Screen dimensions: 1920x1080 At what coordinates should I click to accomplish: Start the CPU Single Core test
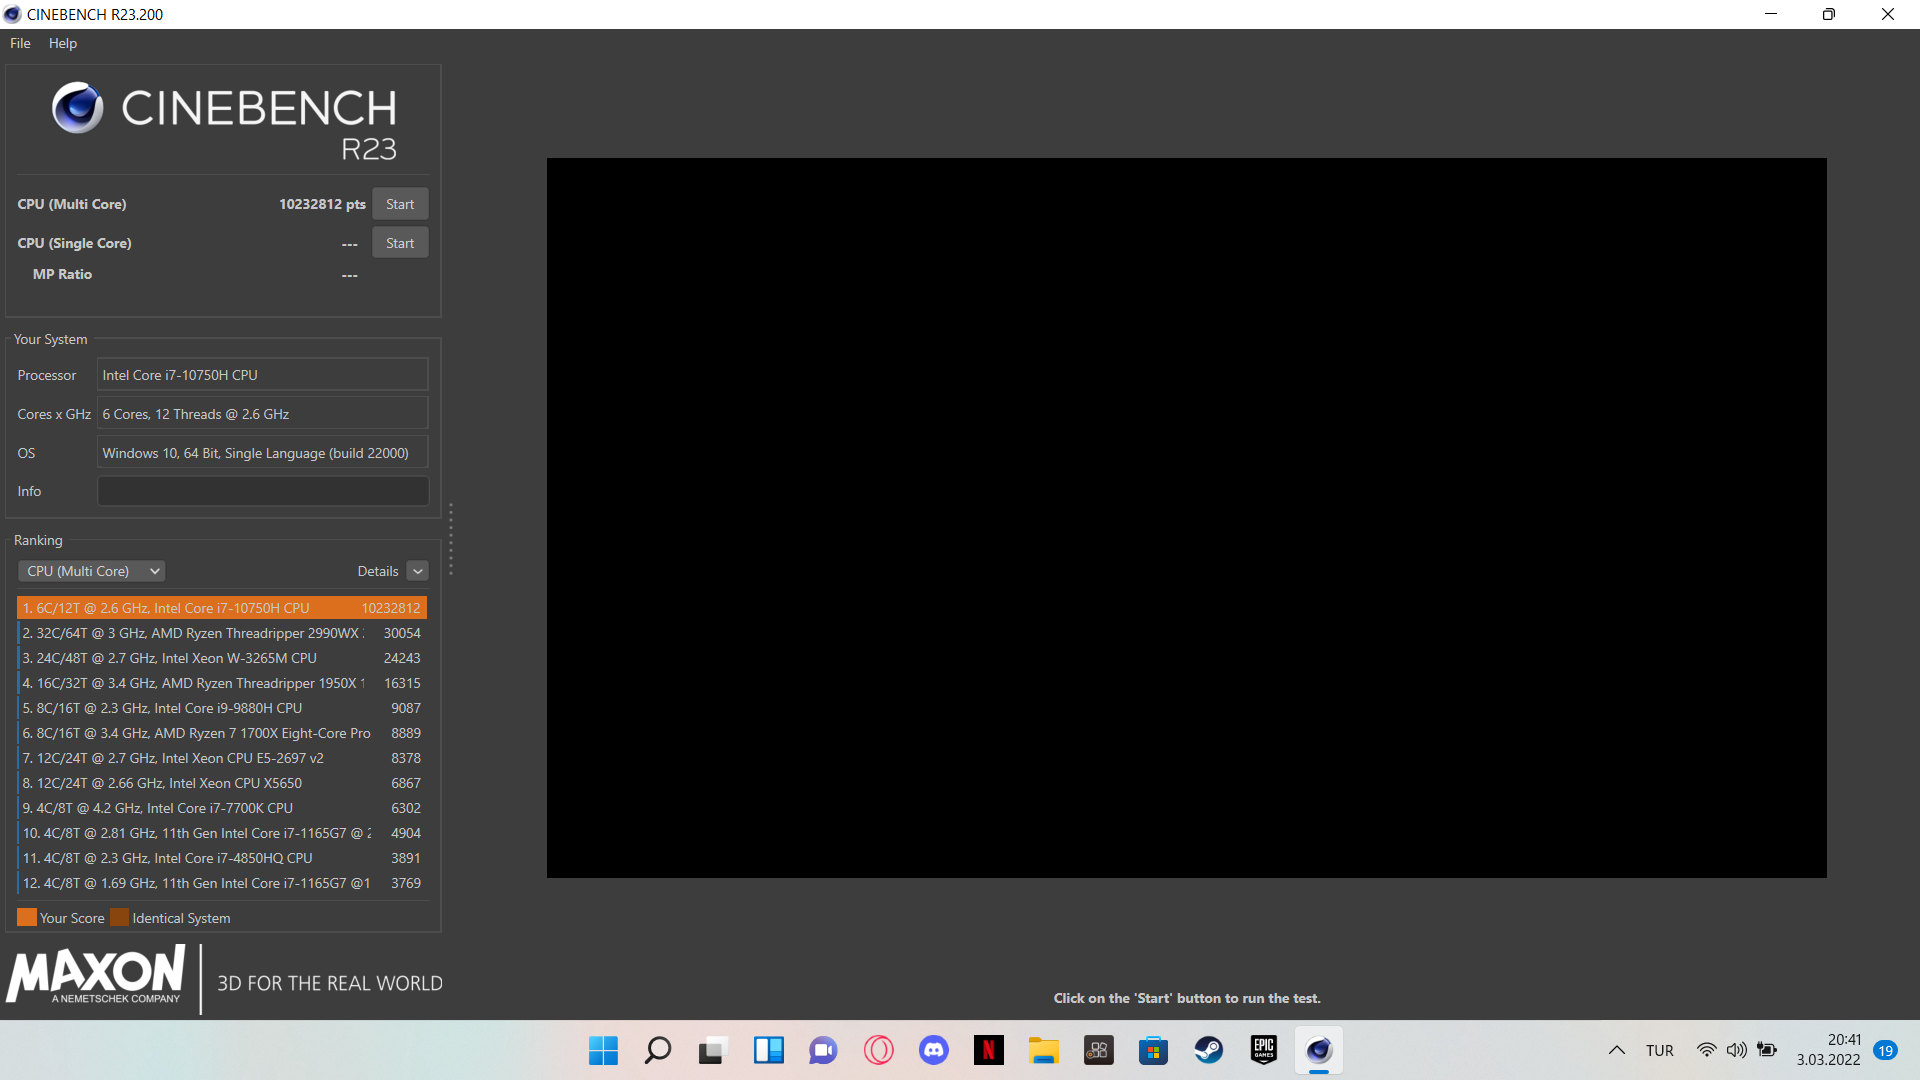pos(400,243)
